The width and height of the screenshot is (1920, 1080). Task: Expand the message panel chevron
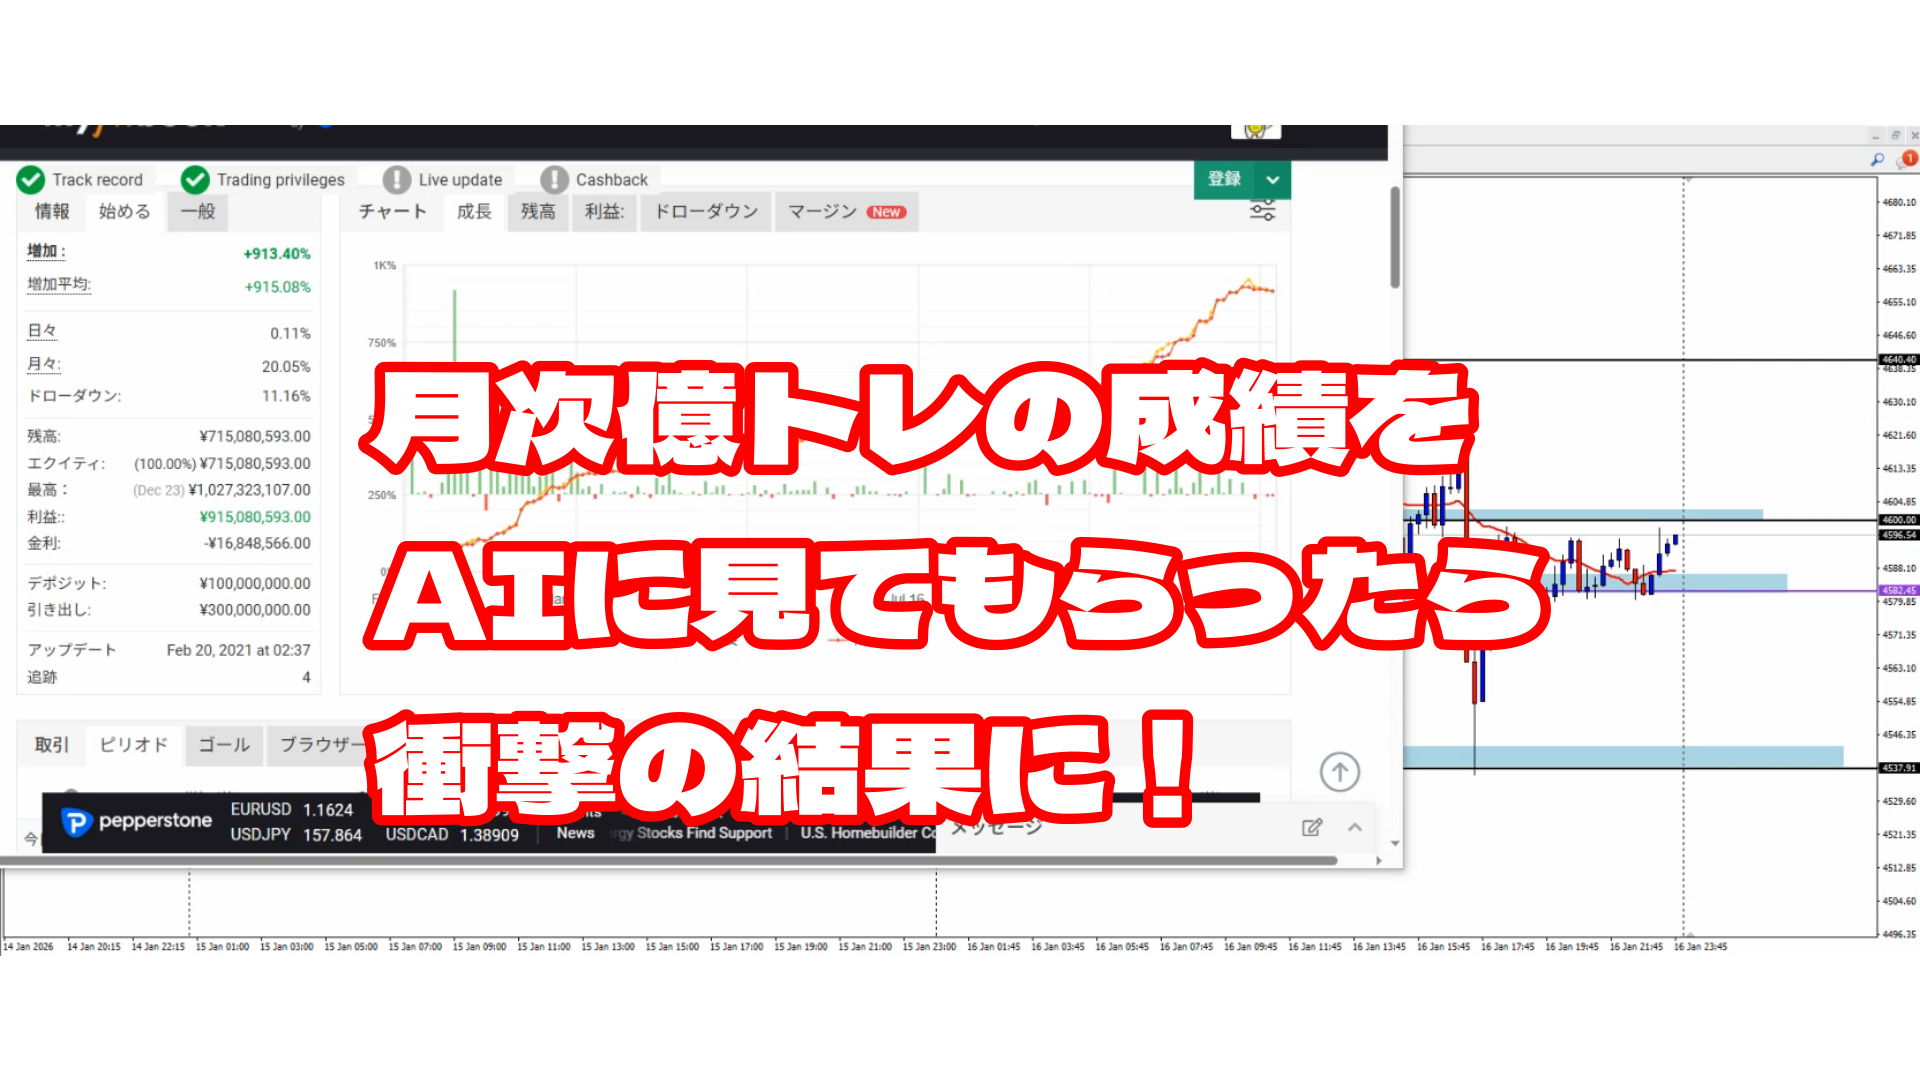1355,827
